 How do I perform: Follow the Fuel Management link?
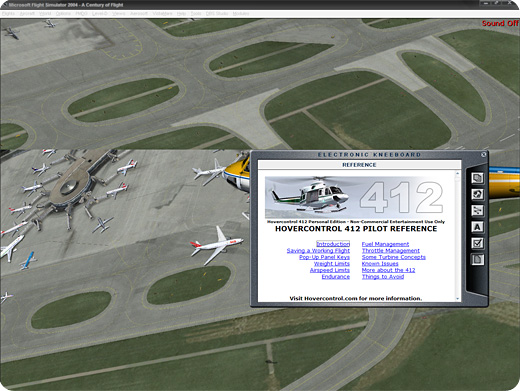[x=385, y=244]
